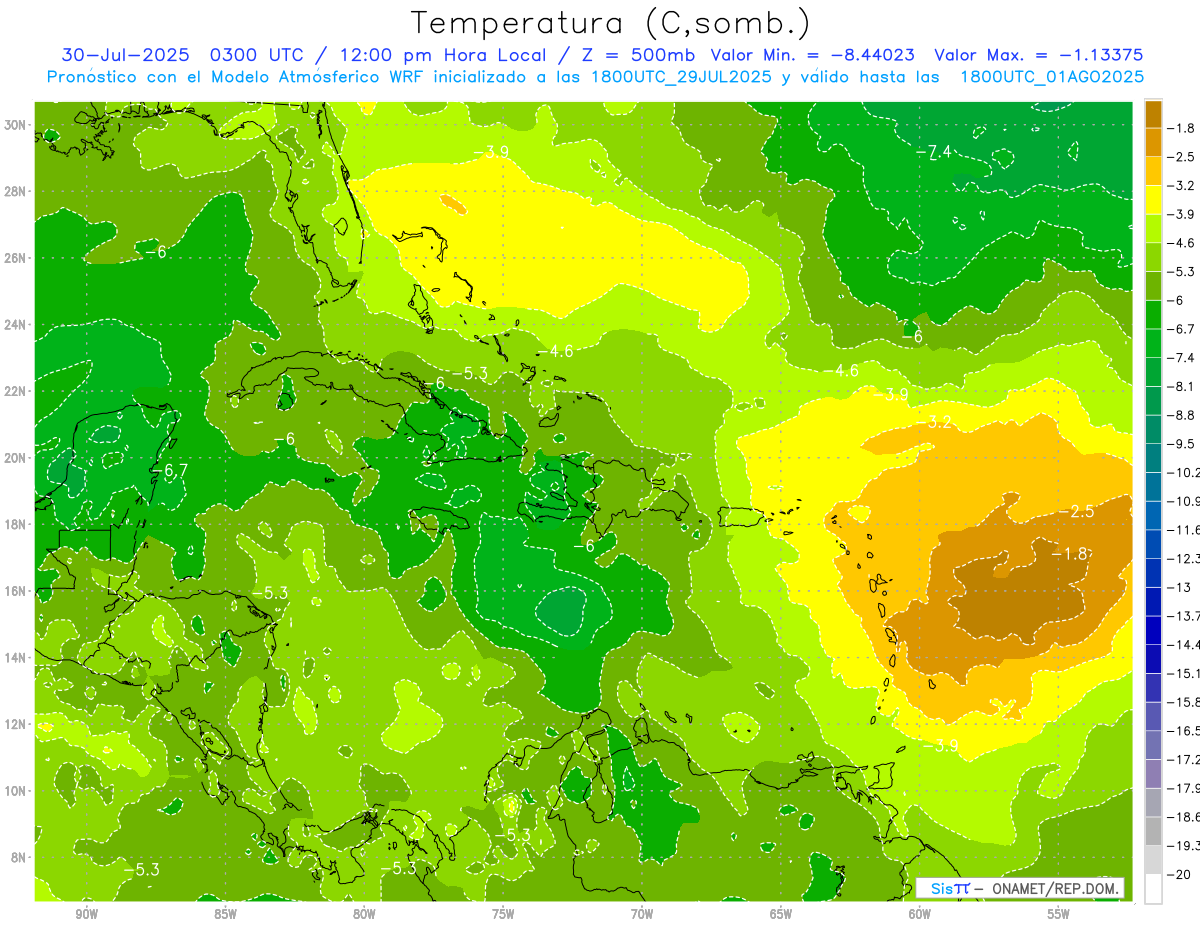1200x927 pixels.
Task: Click the 55W longitude axis label
Action: pos(1059,914)
